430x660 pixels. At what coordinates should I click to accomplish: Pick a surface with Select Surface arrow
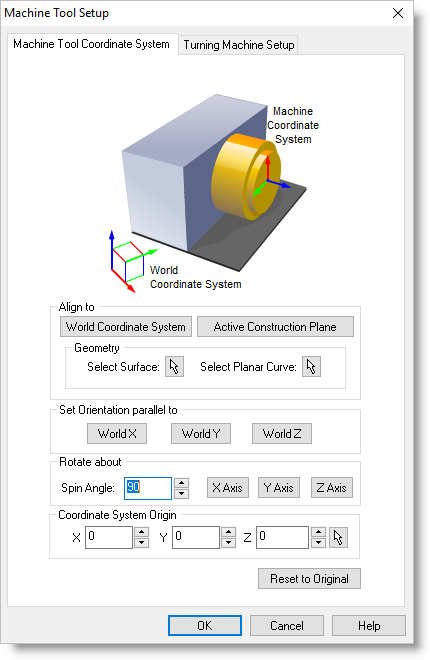click(x=174, y=367)
